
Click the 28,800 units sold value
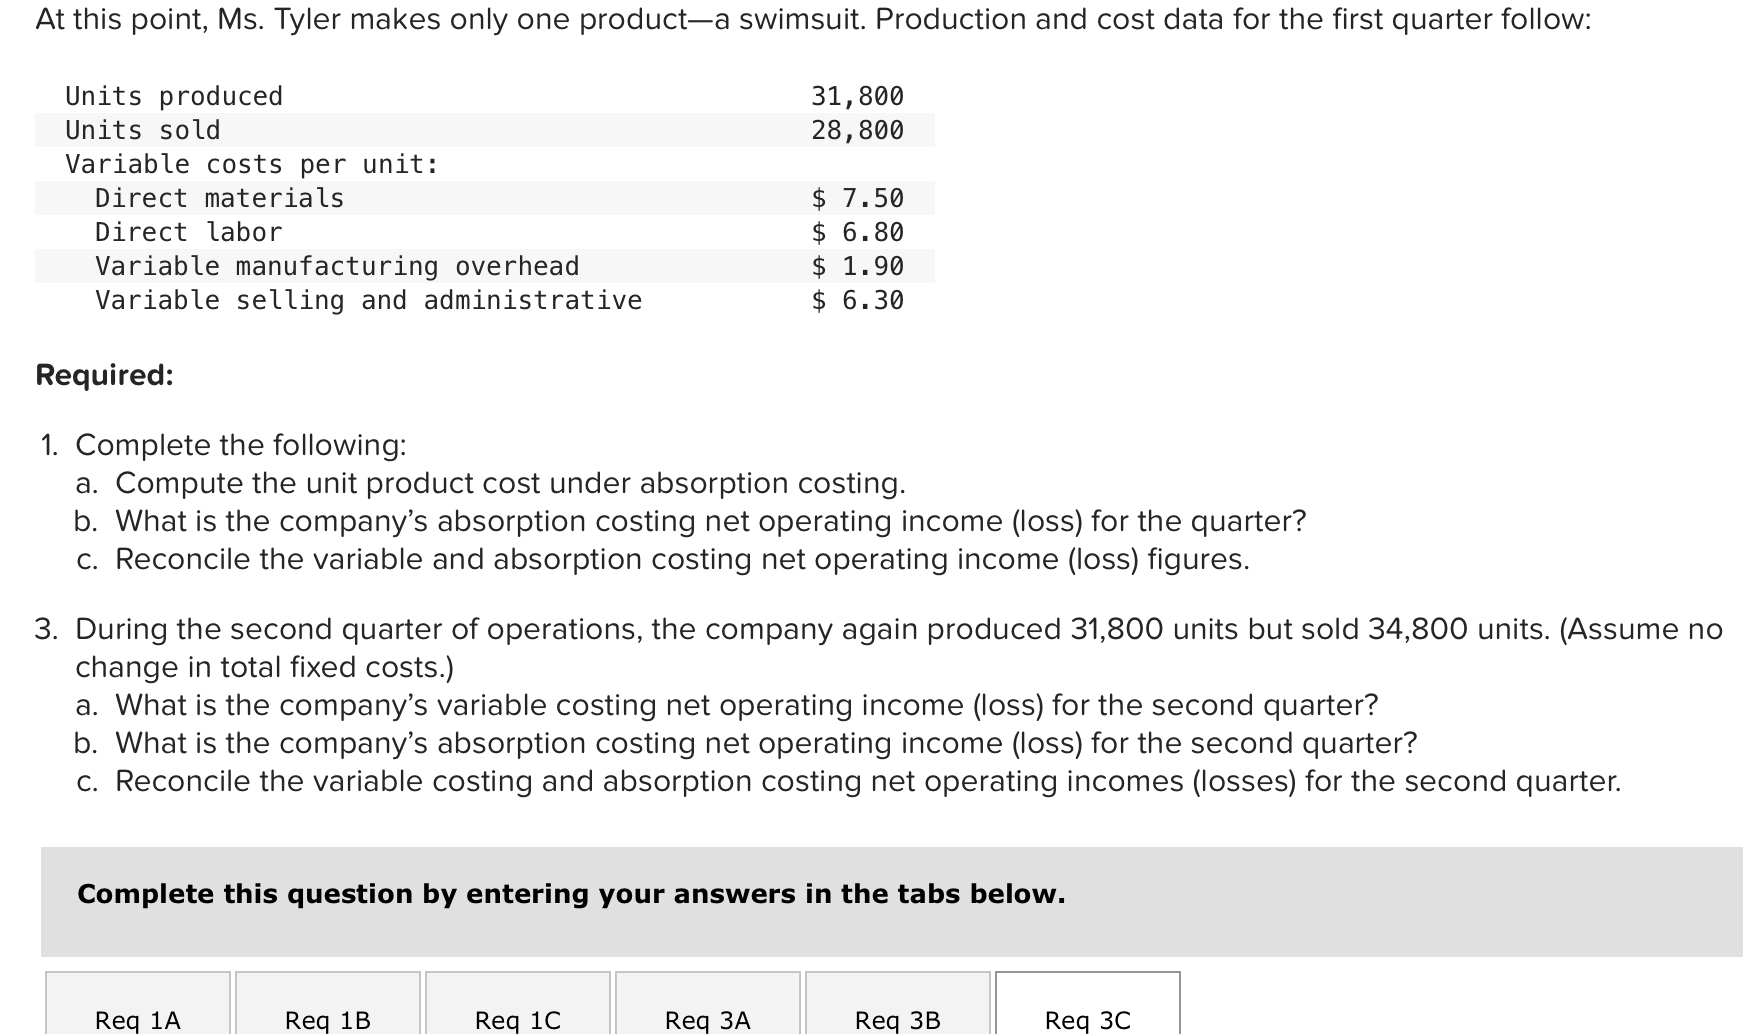[857, 130]
